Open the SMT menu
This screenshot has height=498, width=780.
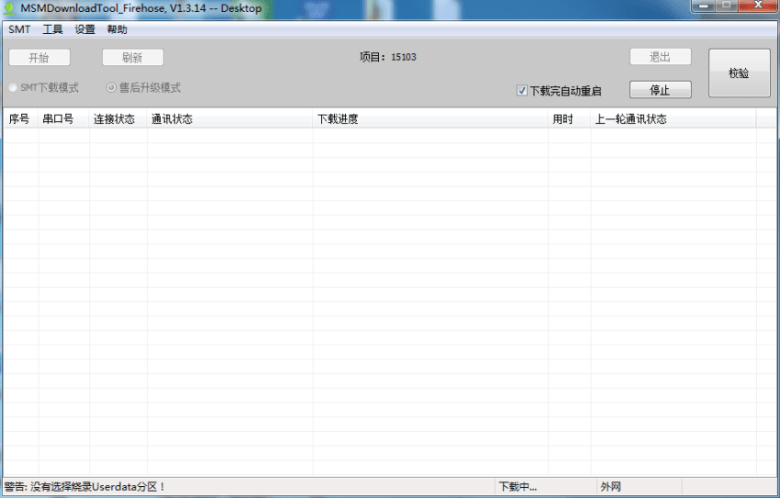(19, 30)
